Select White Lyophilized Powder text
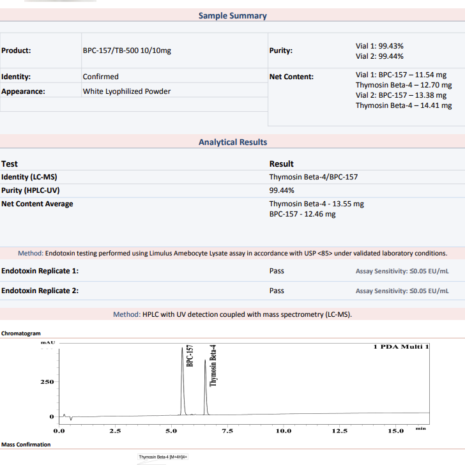Viewport: 465px width, 465px height. click(x=127, y=91)
